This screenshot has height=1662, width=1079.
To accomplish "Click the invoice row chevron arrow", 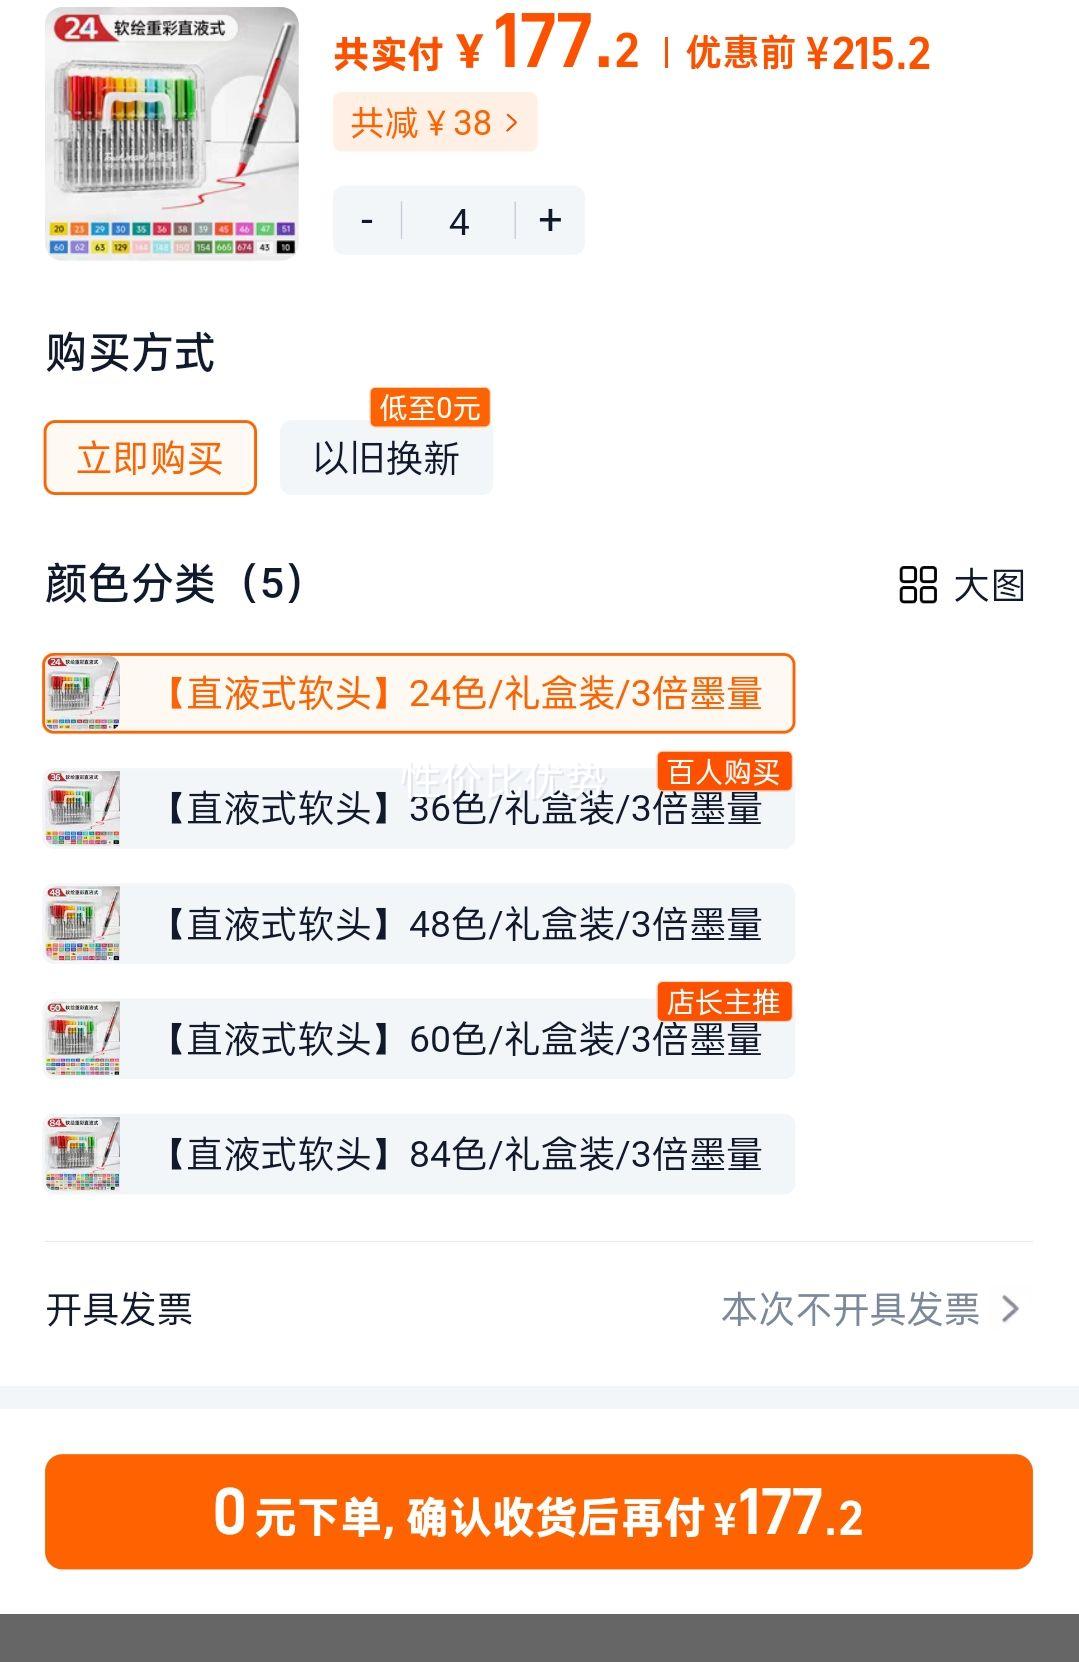I will click(1011, 1309).
